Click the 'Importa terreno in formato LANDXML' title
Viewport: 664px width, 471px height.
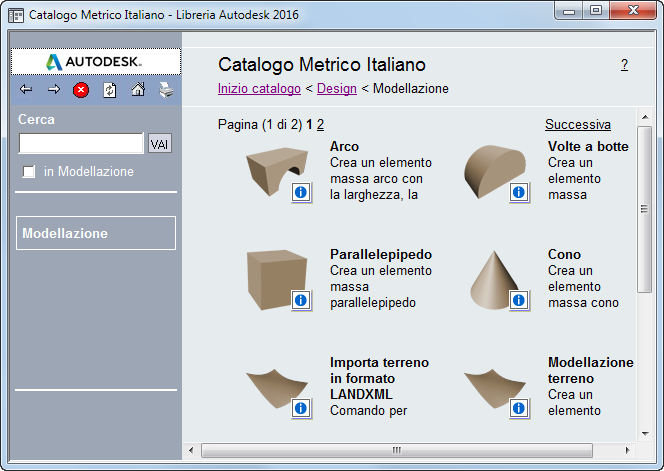click(379, 378)
